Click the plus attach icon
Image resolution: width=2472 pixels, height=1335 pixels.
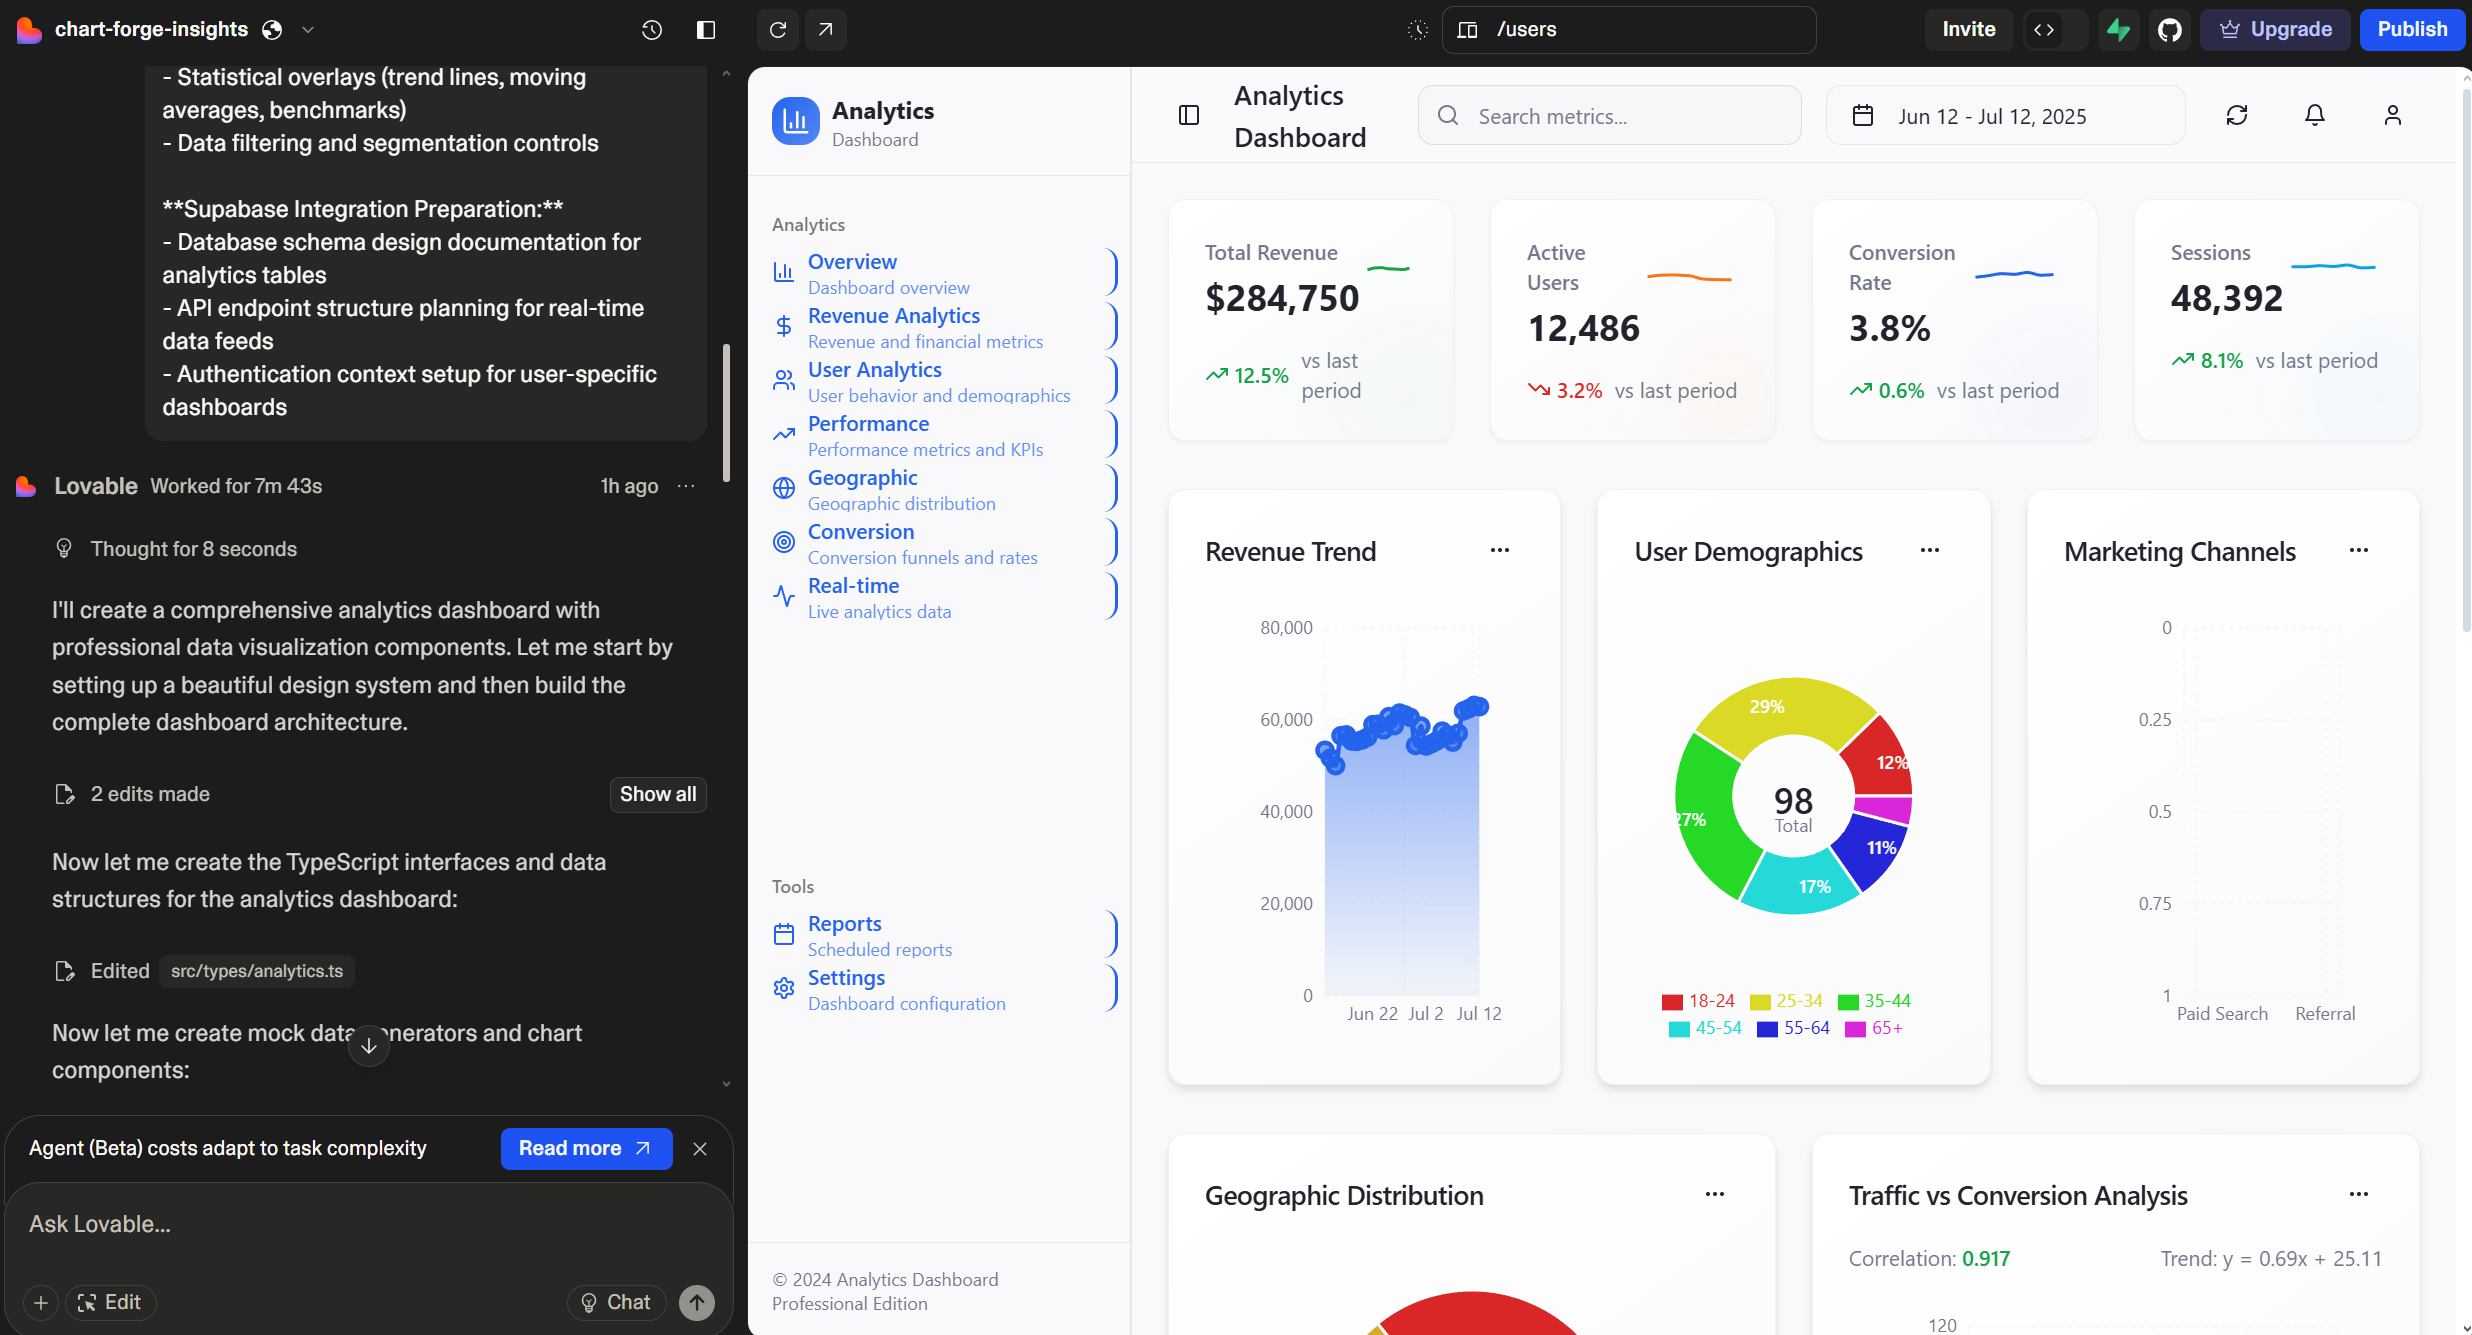point(41,1302)
